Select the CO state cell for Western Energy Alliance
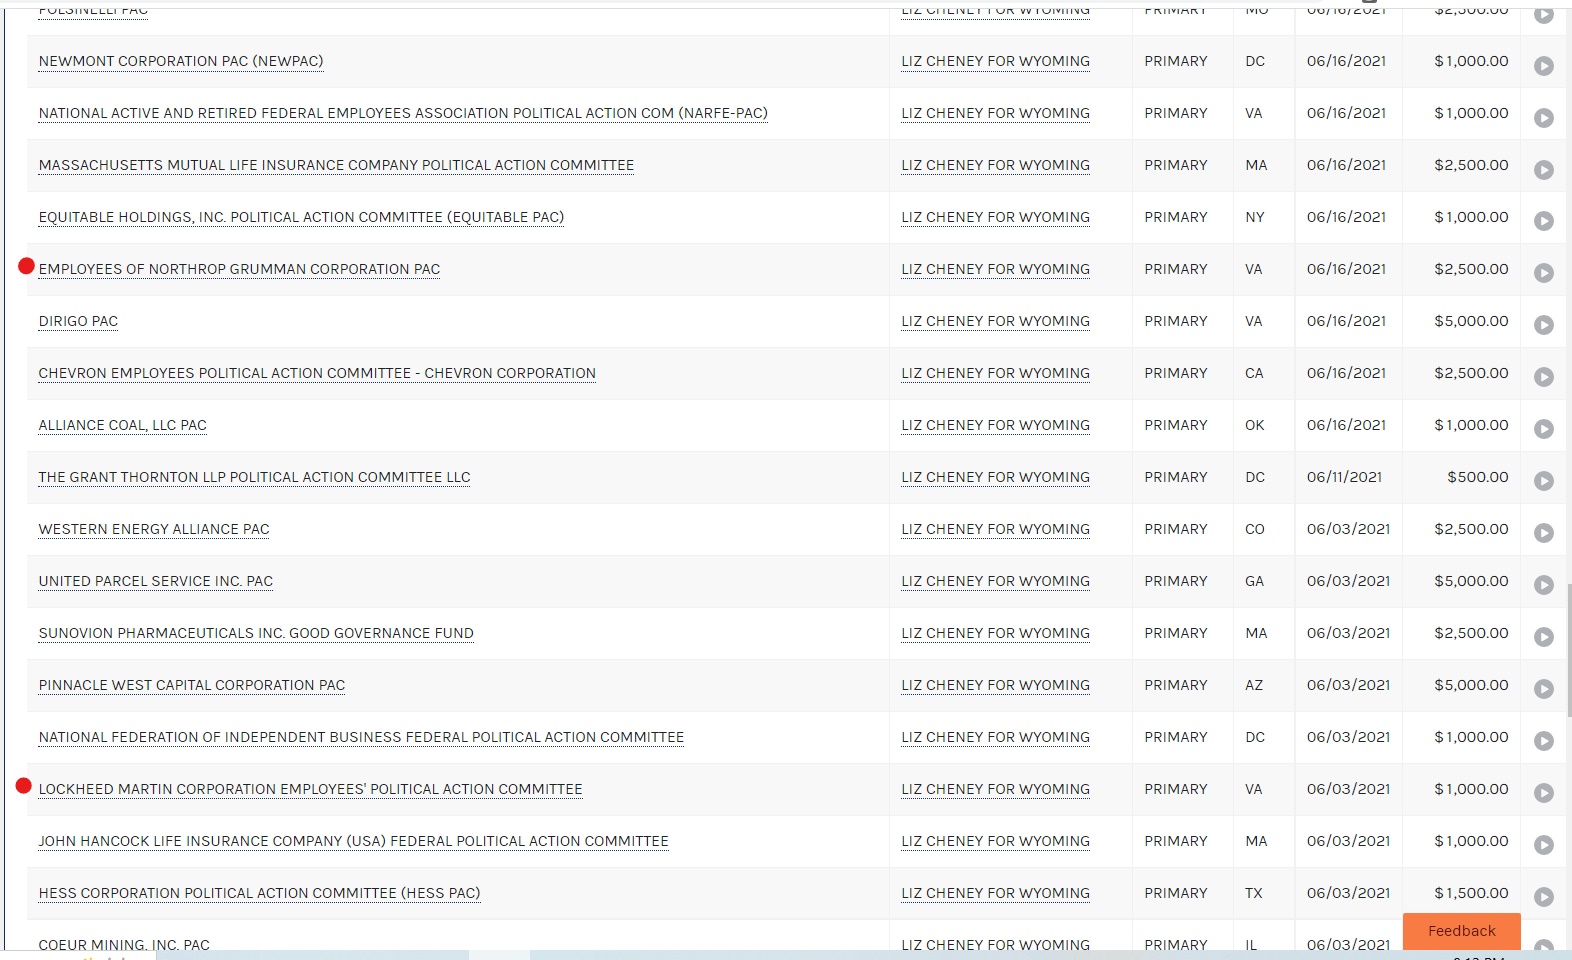The image size is (1572, 960). (1255, 529)
